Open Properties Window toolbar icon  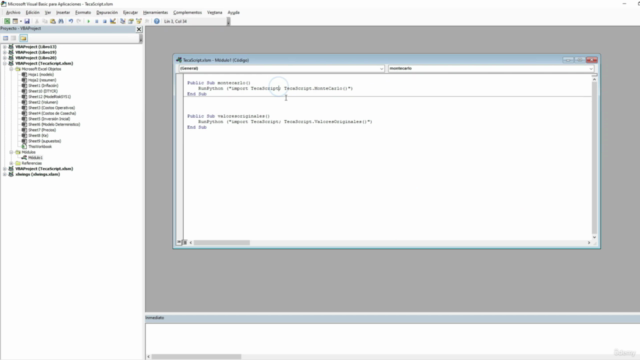pyautogui.click(x=131, y=21)
